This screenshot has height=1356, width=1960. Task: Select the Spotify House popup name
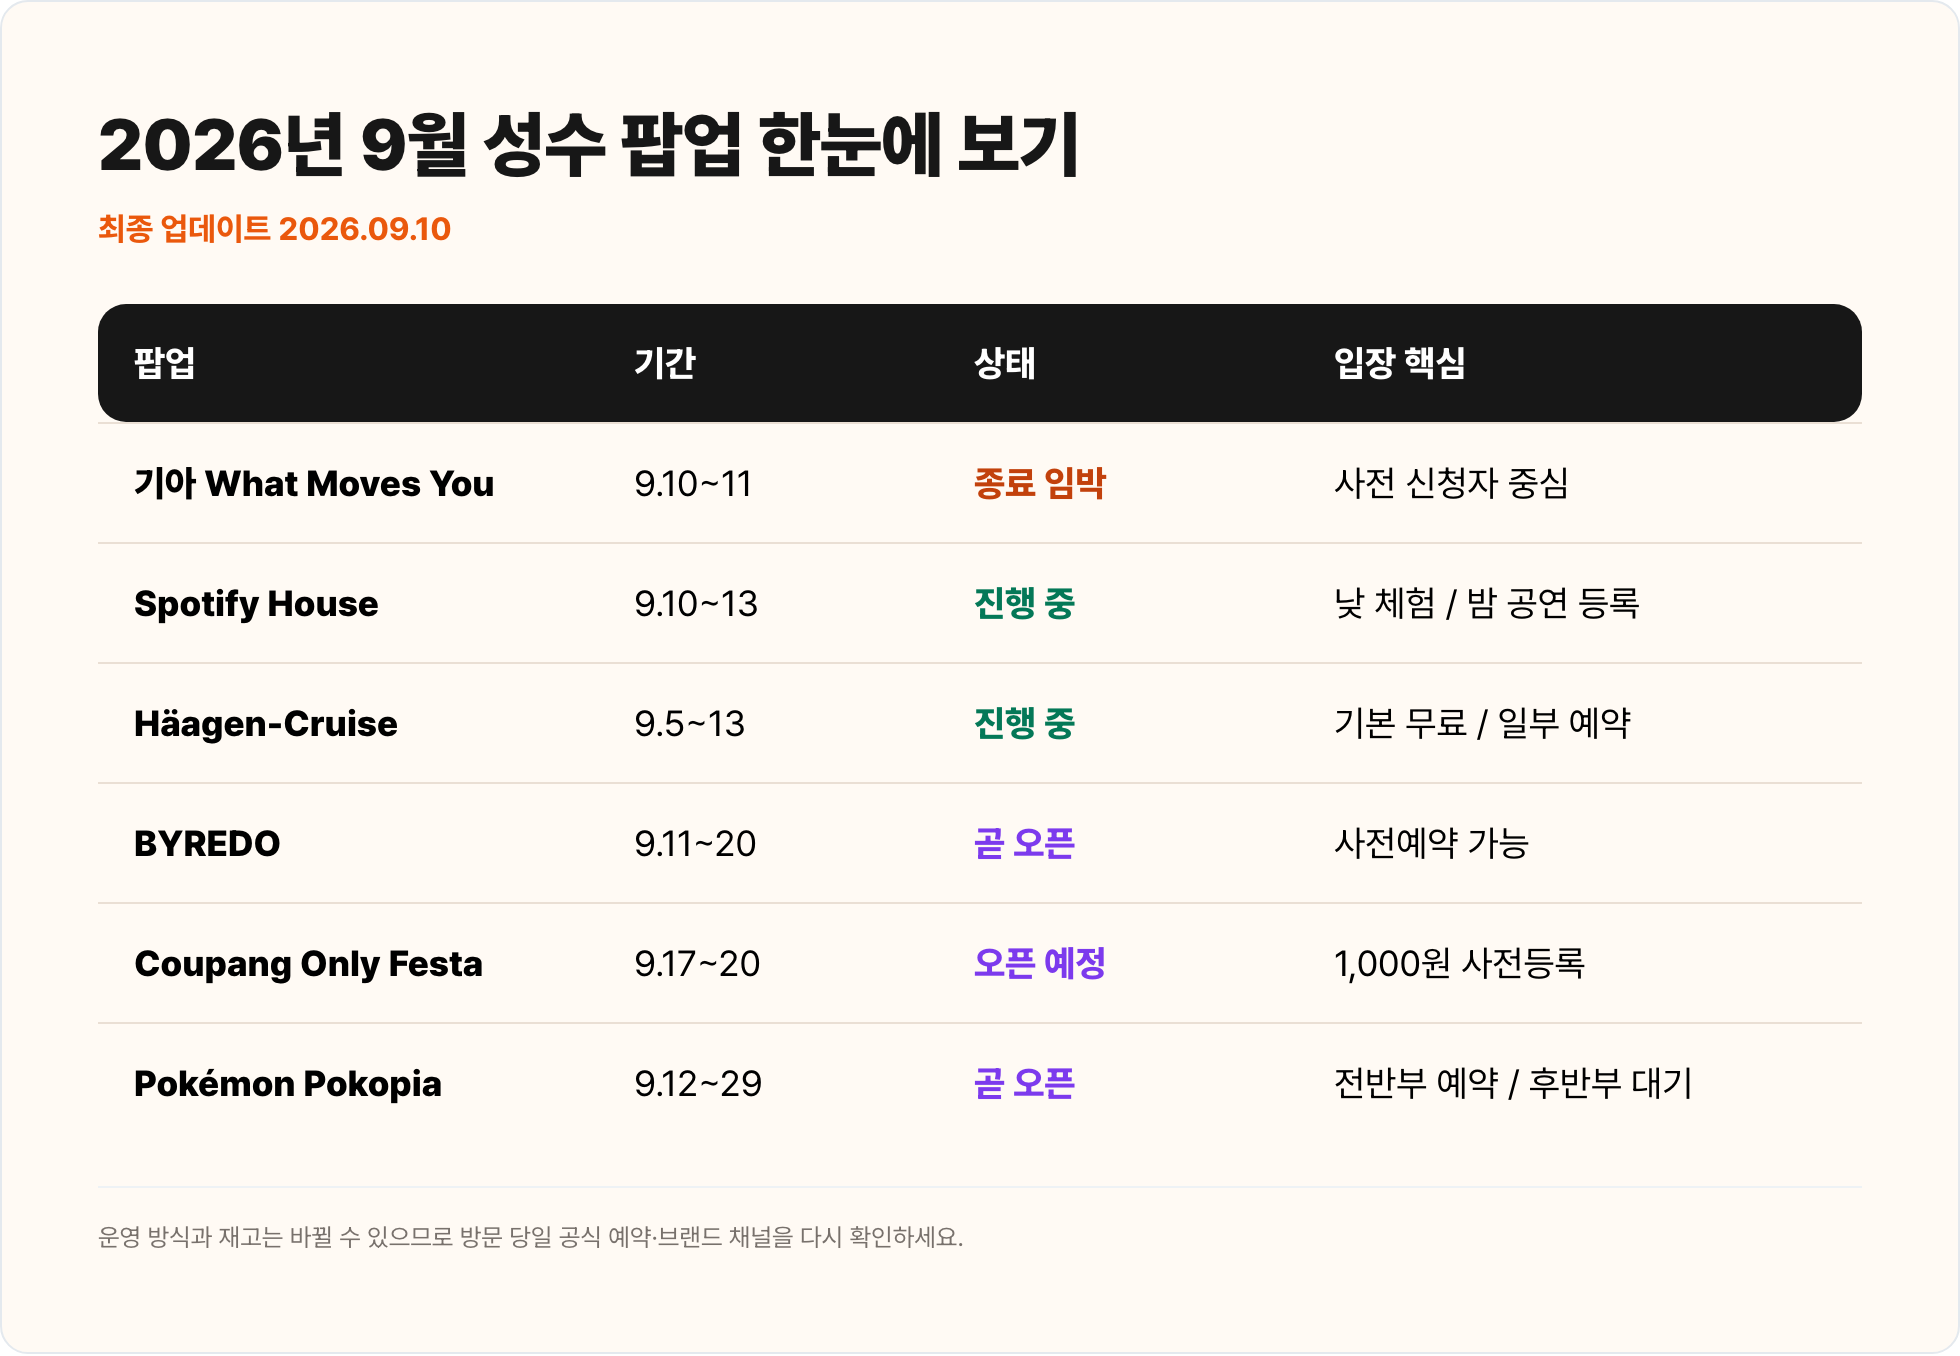coord(256,604)
